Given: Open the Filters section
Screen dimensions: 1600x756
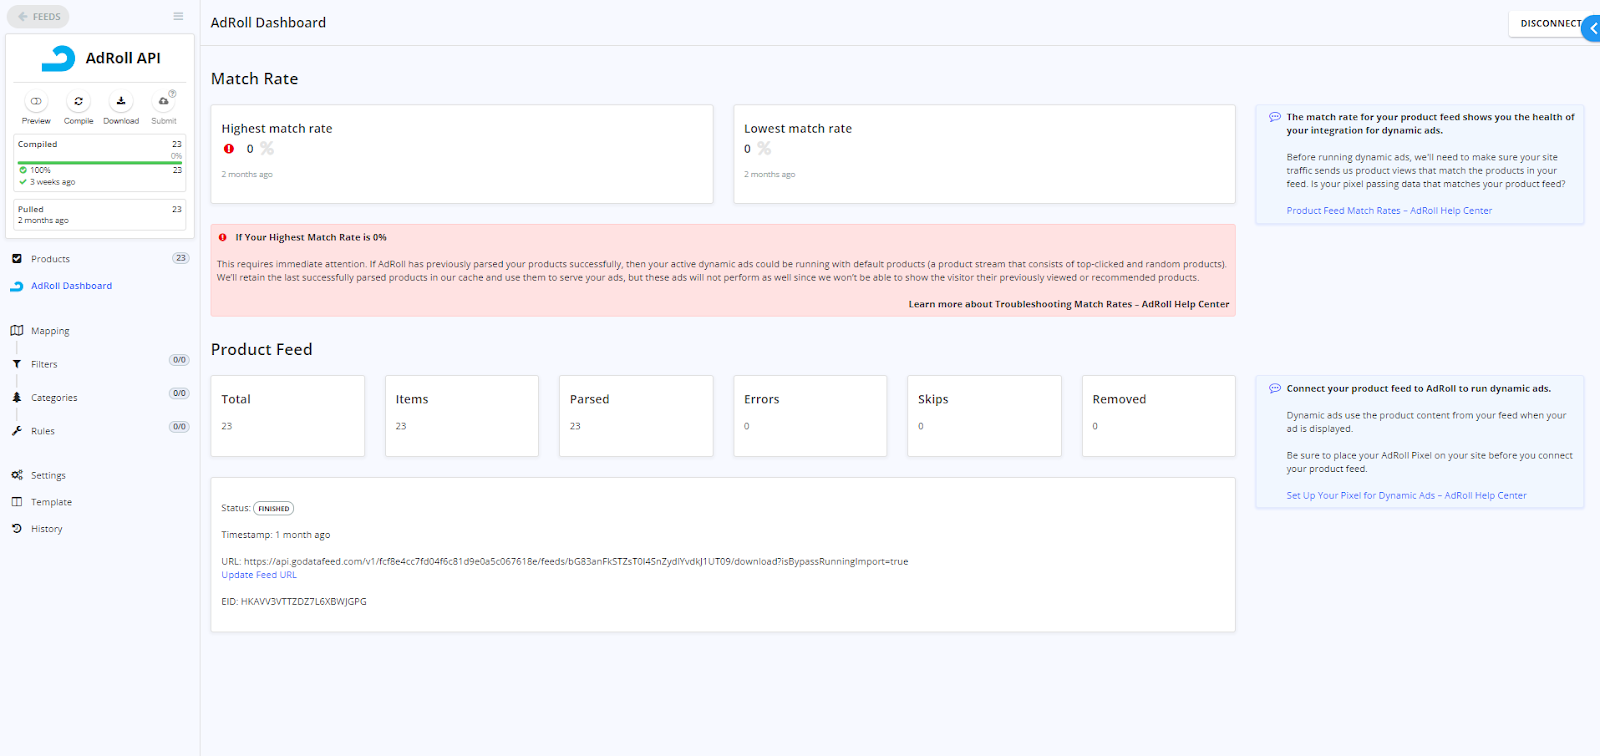Looking at the screenshot, I should click(44, 365).
